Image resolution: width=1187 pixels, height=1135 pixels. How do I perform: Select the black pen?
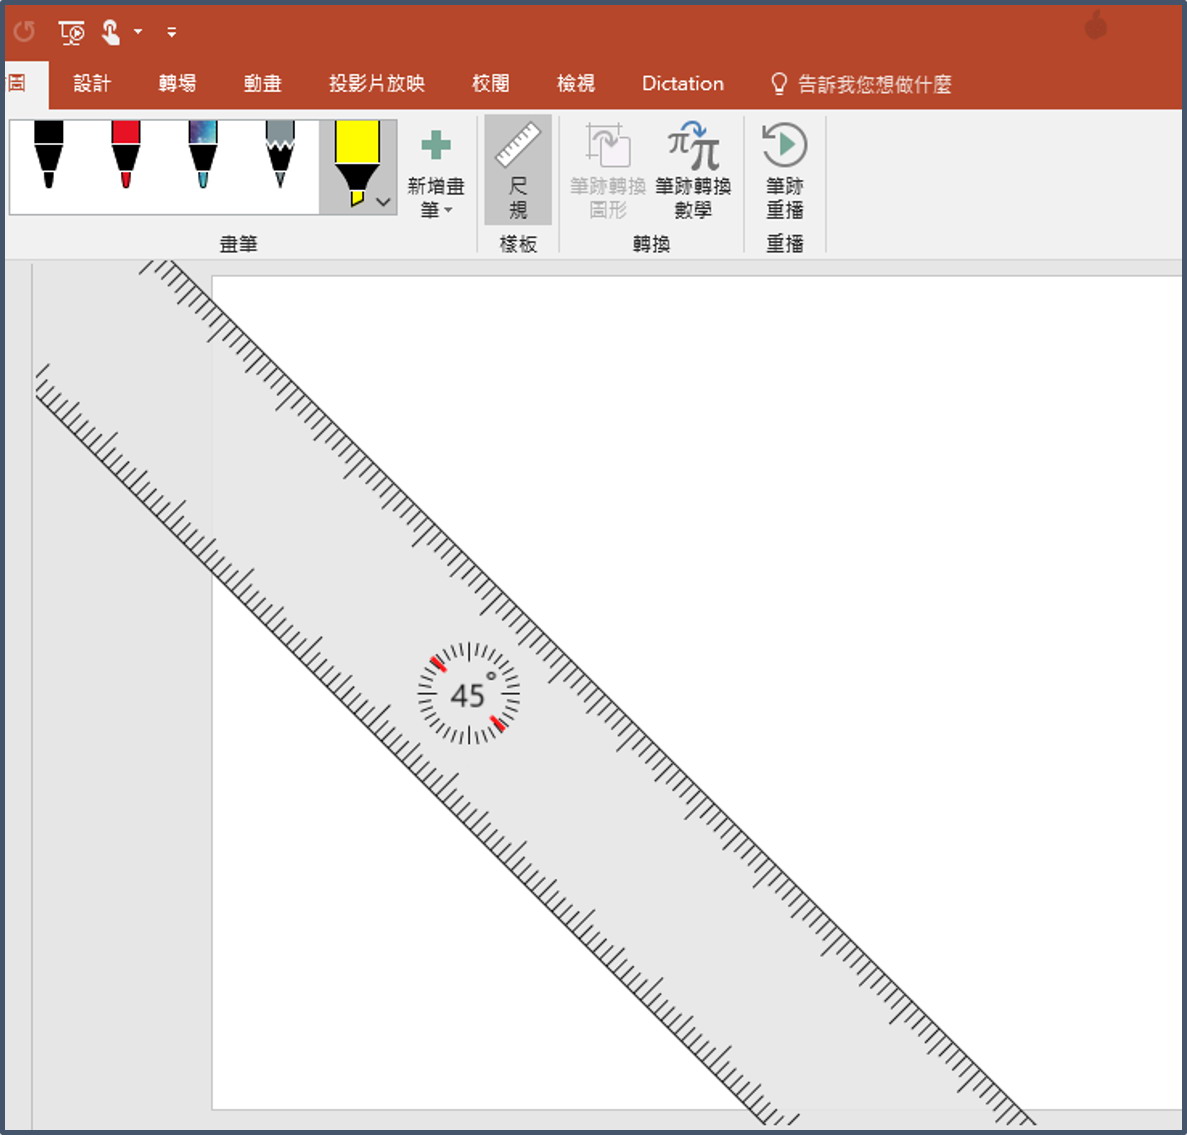pos(48,154)
